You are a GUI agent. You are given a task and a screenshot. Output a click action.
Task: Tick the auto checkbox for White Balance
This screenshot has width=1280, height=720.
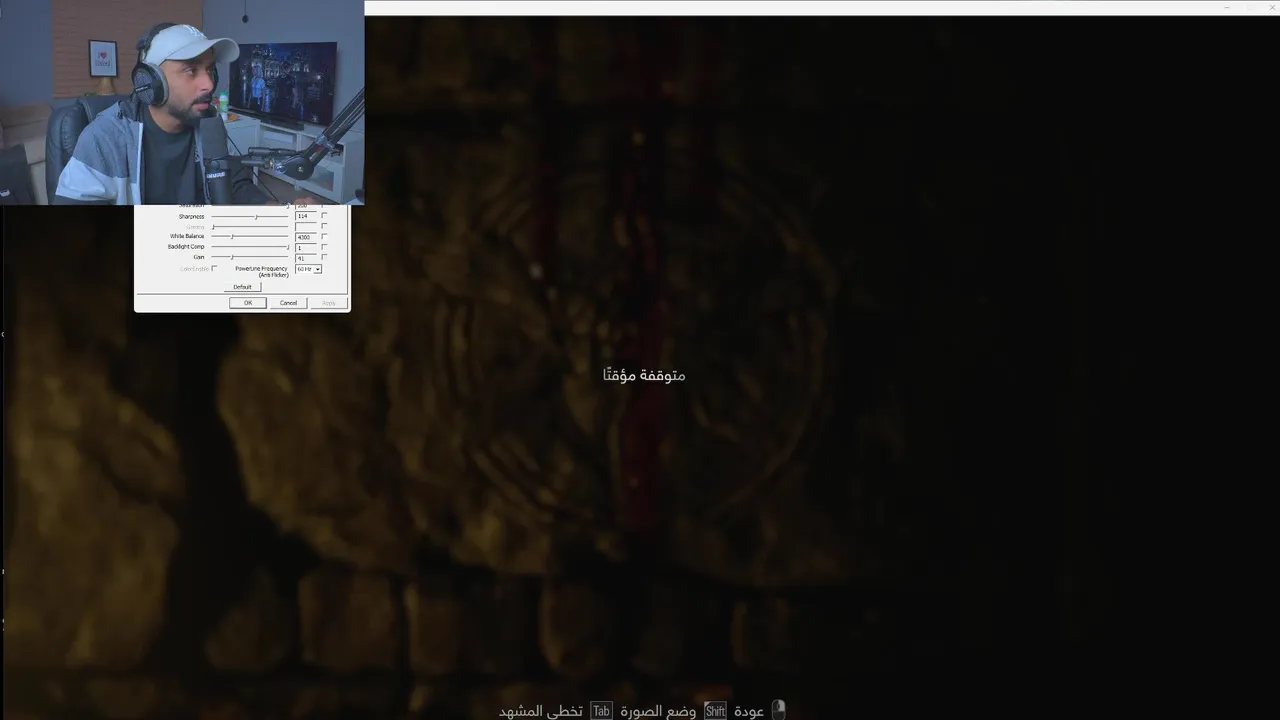(x=324, y=237)
